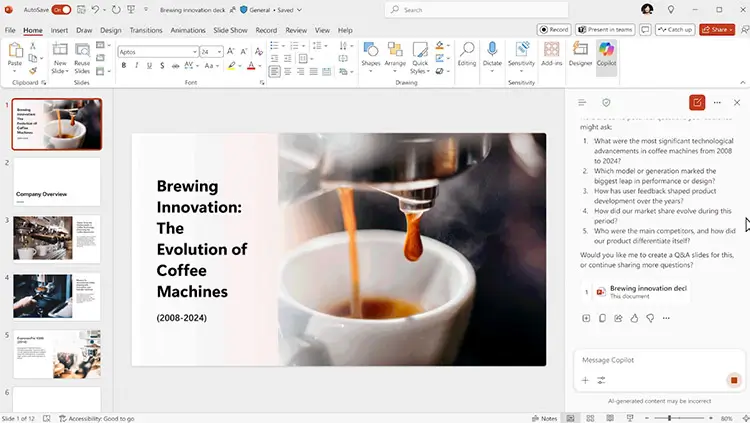The width and height of the screenshot is (750, 423).
Task: Open the Shapes gallery
Action: pyautogui.click(x=371, y=55)
